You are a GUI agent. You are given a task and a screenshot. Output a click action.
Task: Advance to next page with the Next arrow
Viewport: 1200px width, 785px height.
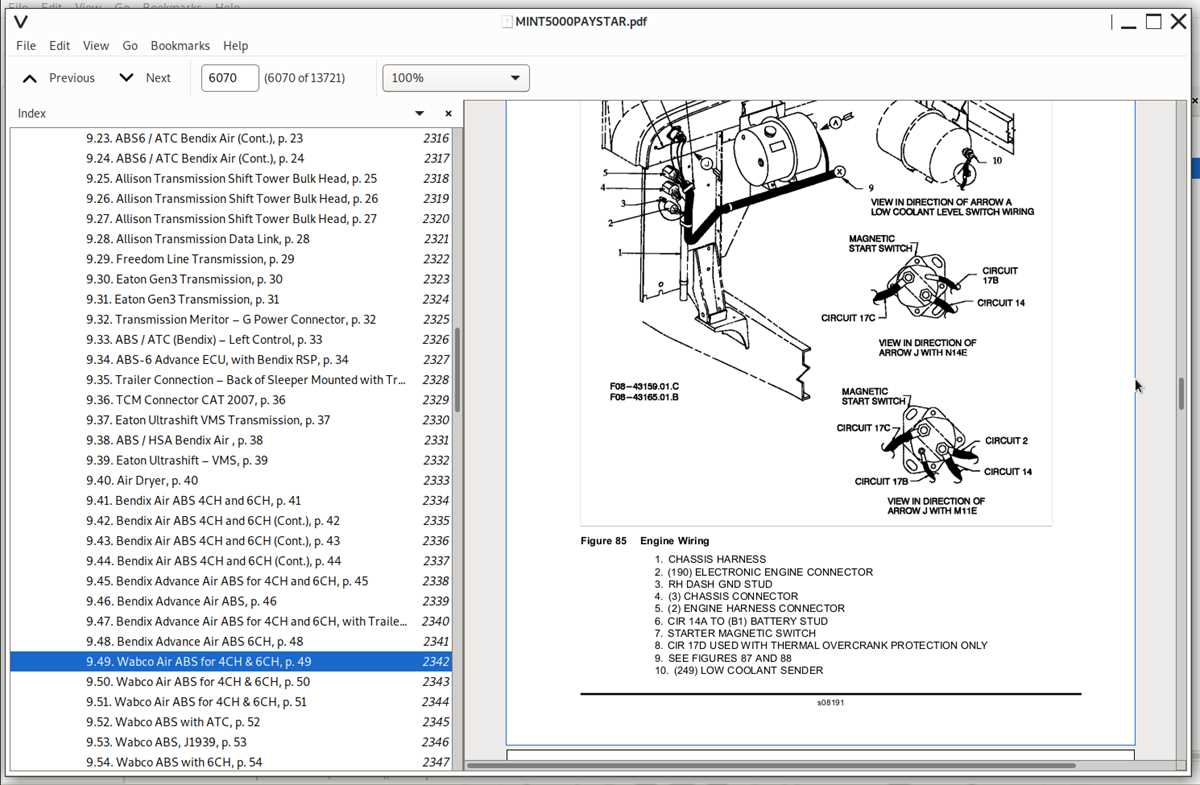click(145, 78)
